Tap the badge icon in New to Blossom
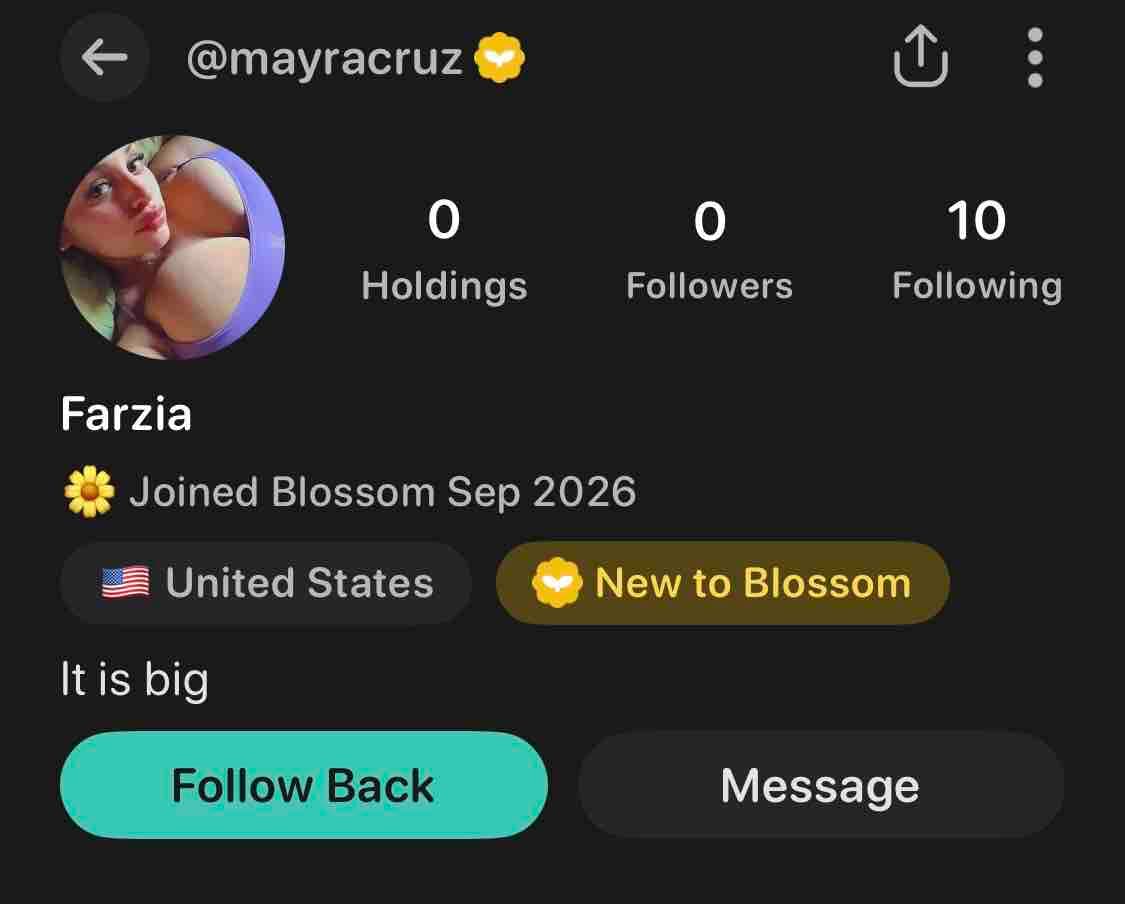This screenshot has width=1125, height=904. tap(557, 583)
